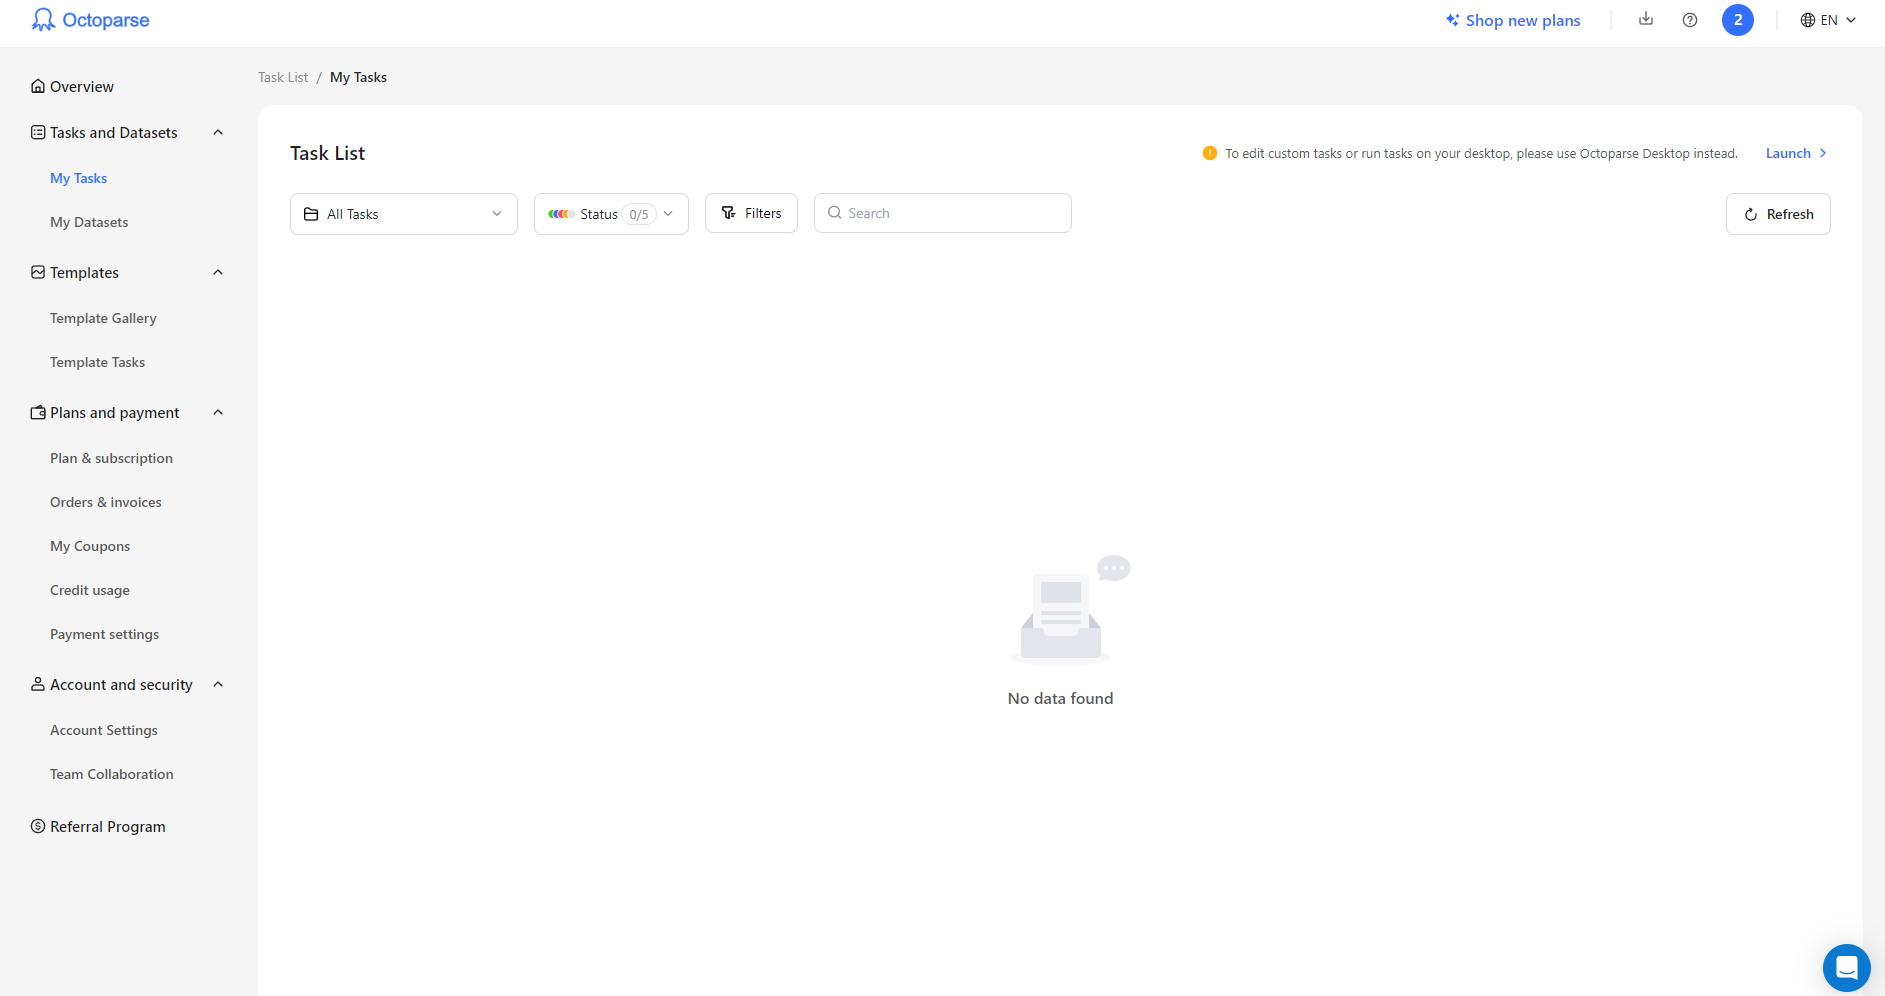Click the Task List heading

[x=327, y=153]
